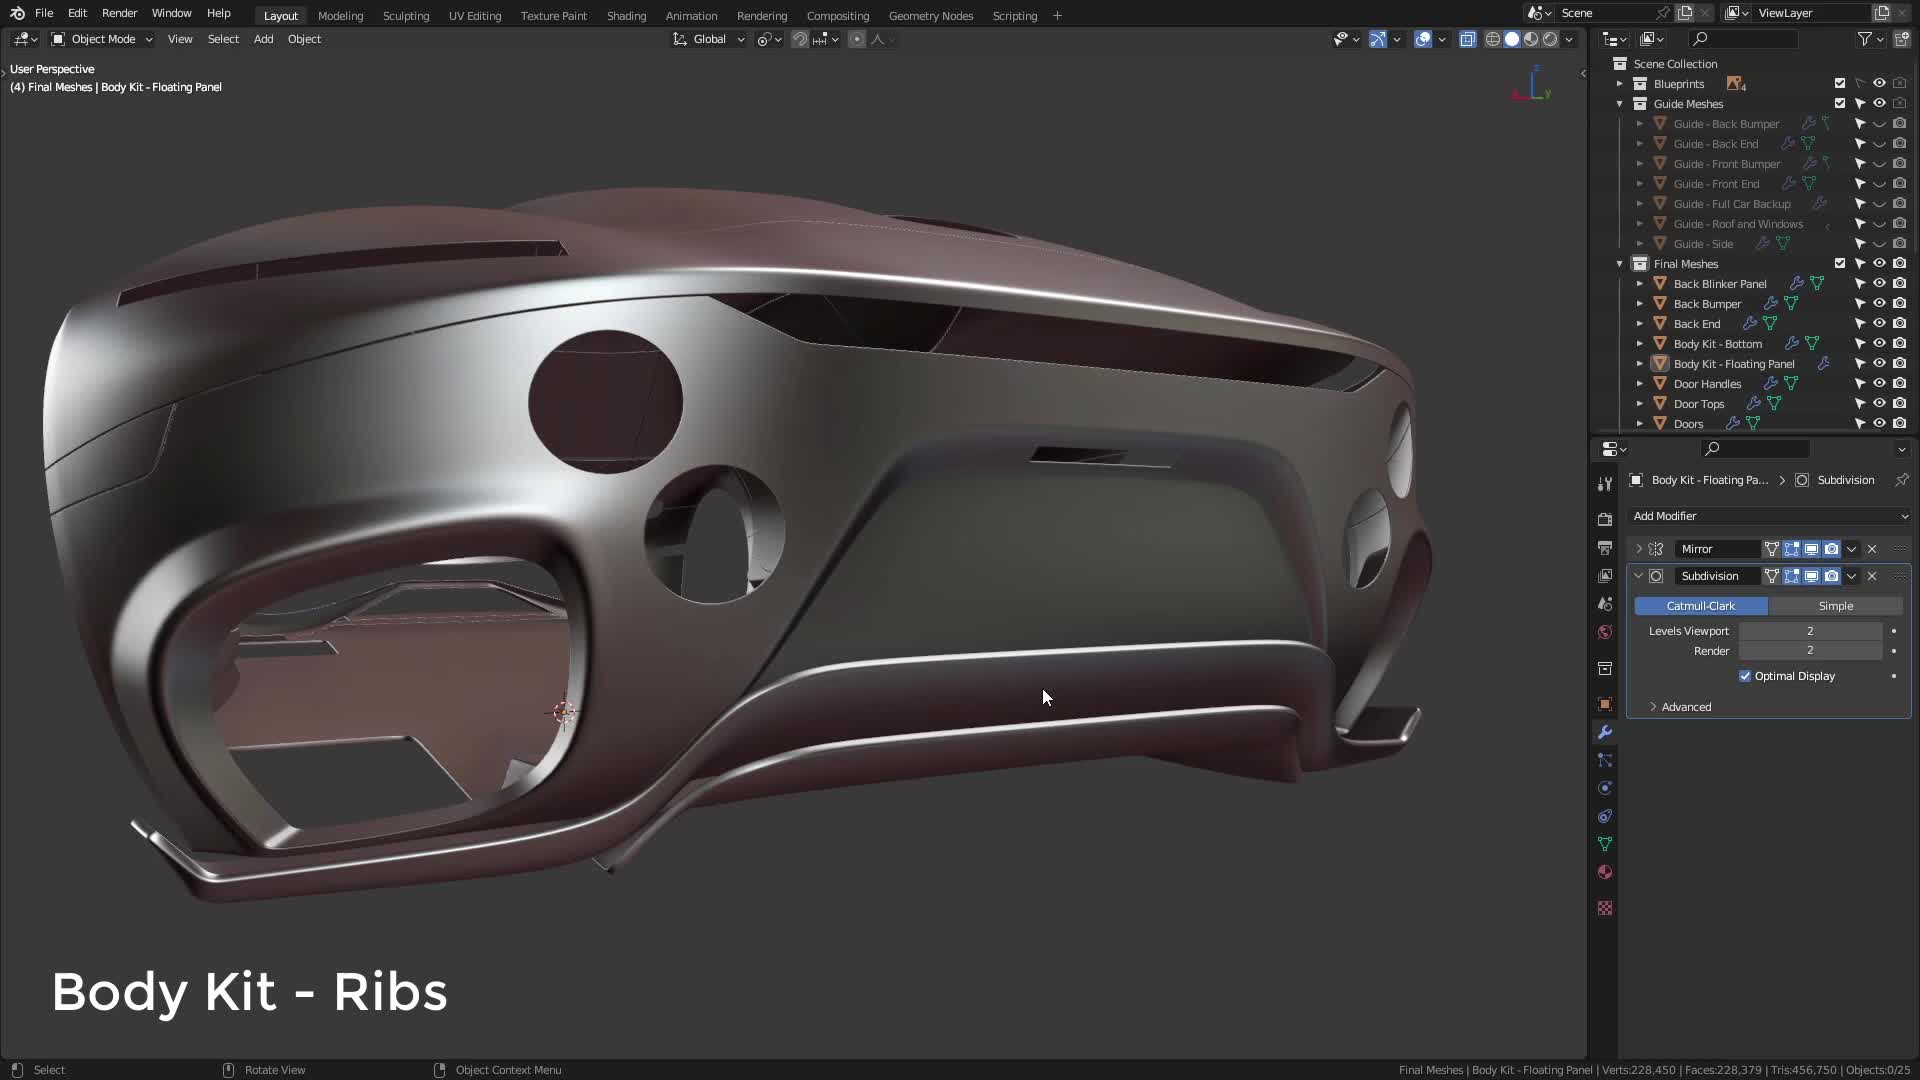Open the Material properties tab
This screenshot has height=1080, width=1920.
tap(1605, 872)
